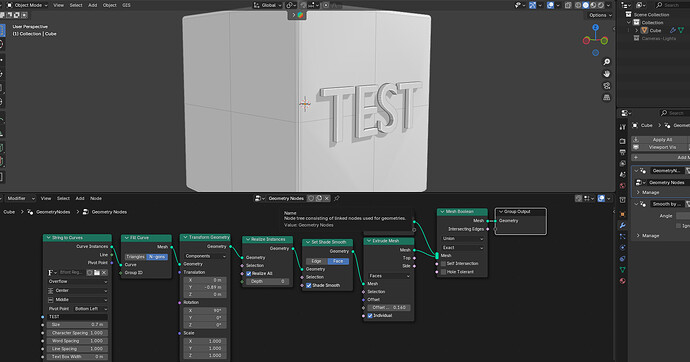Select material preview shading mode
Viewport: 690px width, 362px height.
pos(593,5)
